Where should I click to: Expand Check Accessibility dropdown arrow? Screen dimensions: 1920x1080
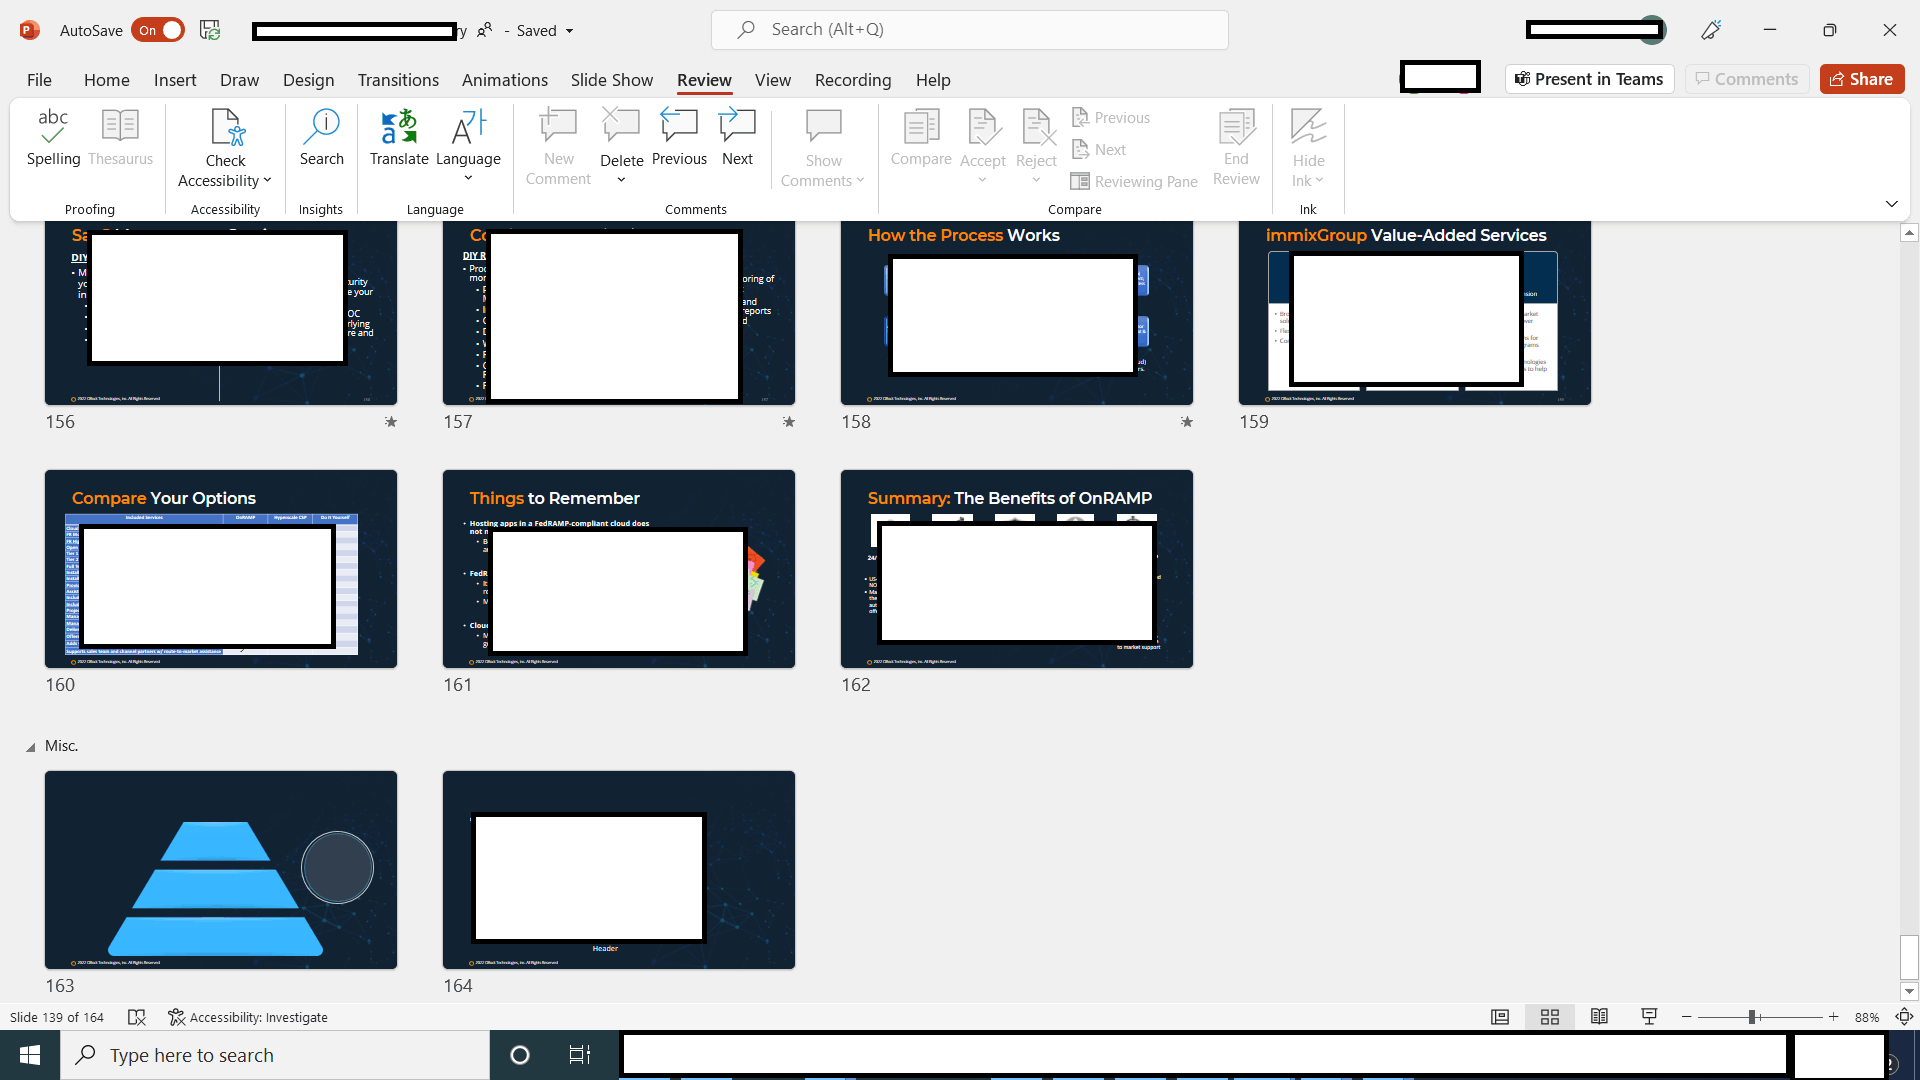(x=267, y=181)
